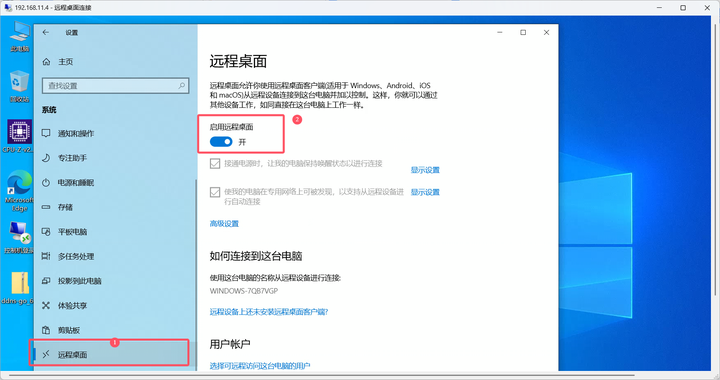Click the 平板电脑 icon

46,232
